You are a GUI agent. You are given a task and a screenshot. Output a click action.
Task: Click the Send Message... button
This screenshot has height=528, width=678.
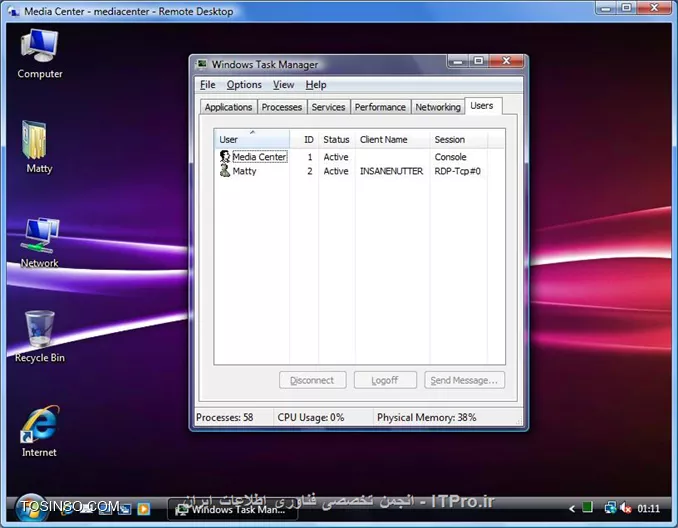(464, 380)
